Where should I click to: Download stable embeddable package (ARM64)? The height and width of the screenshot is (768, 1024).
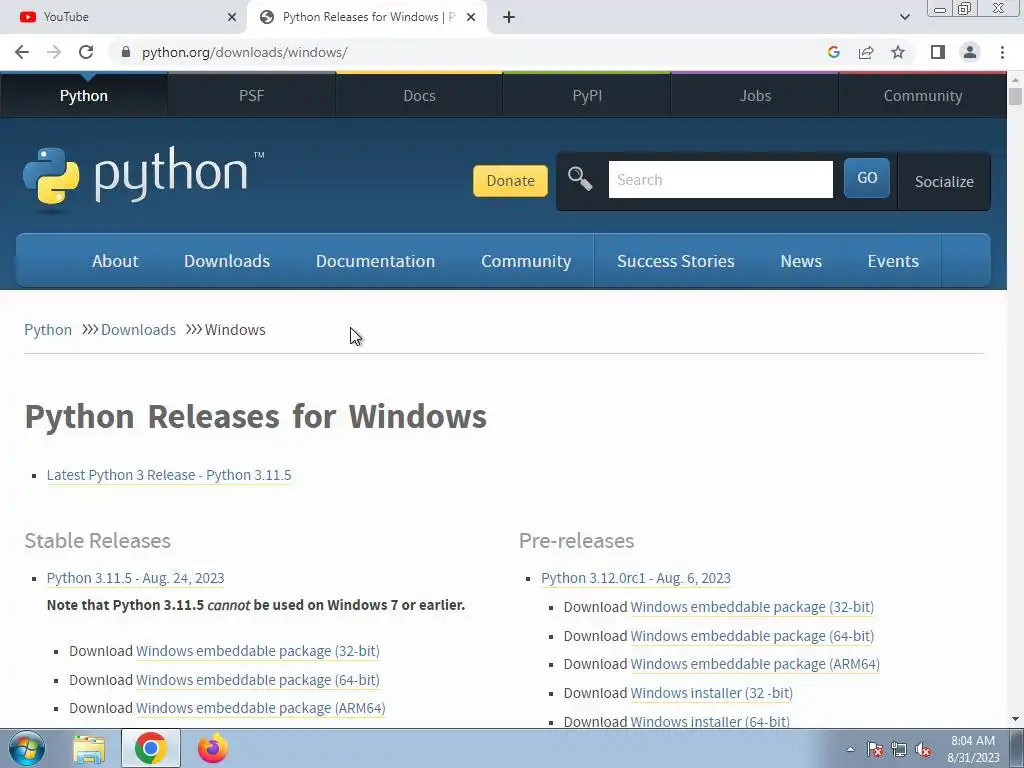pyautogui.click(x=261, y=709)
